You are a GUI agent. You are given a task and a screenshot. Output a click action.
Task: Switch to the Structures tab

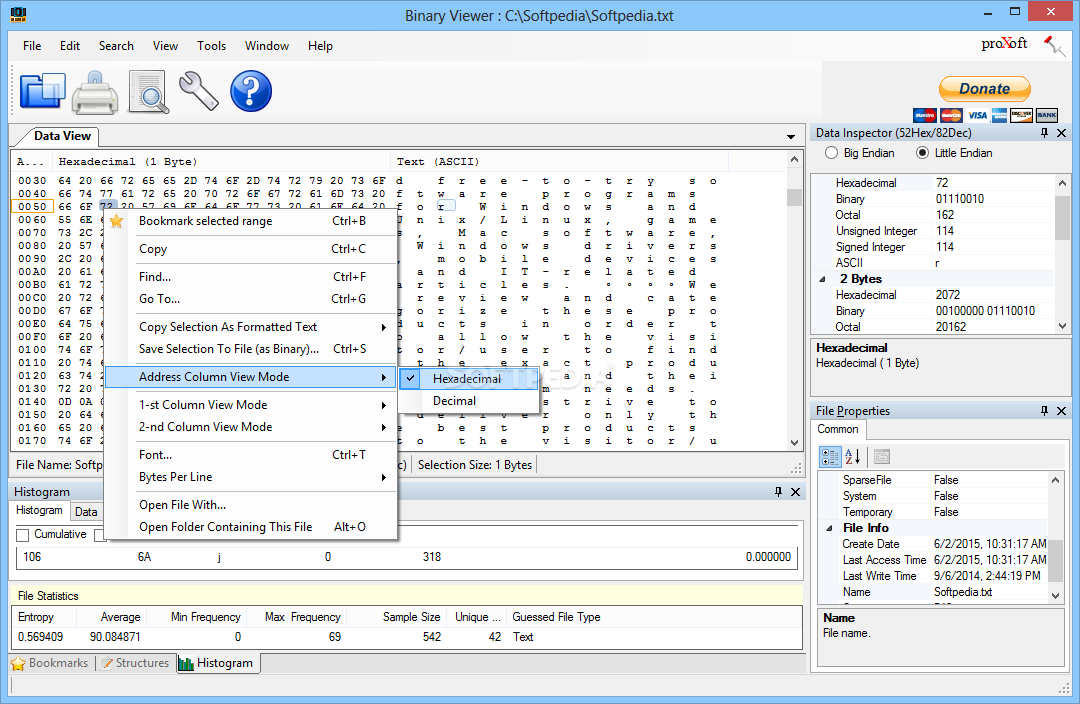[134, 663]
